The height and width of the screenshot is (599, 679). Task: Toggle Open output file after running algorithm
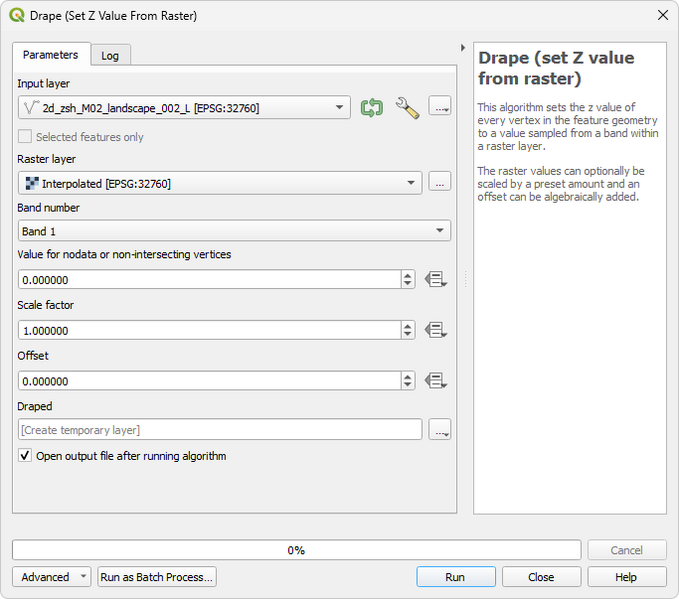tap(25, 456)
